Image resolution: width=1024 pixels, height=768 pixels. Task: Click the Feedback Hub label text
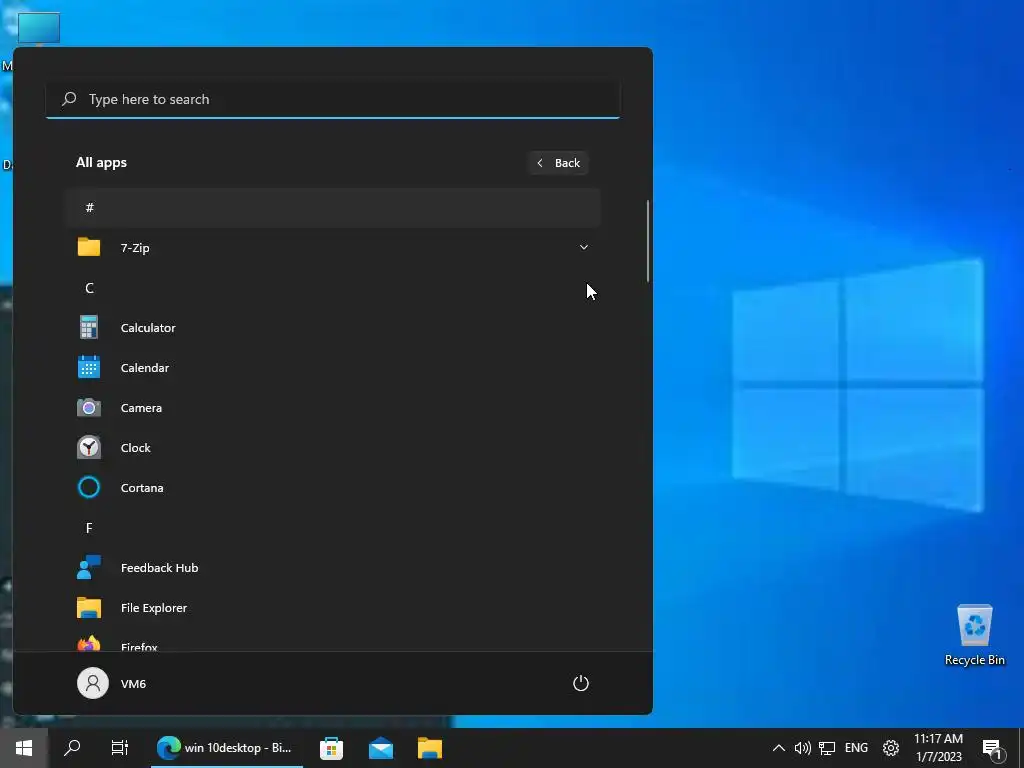click(159, 568)
